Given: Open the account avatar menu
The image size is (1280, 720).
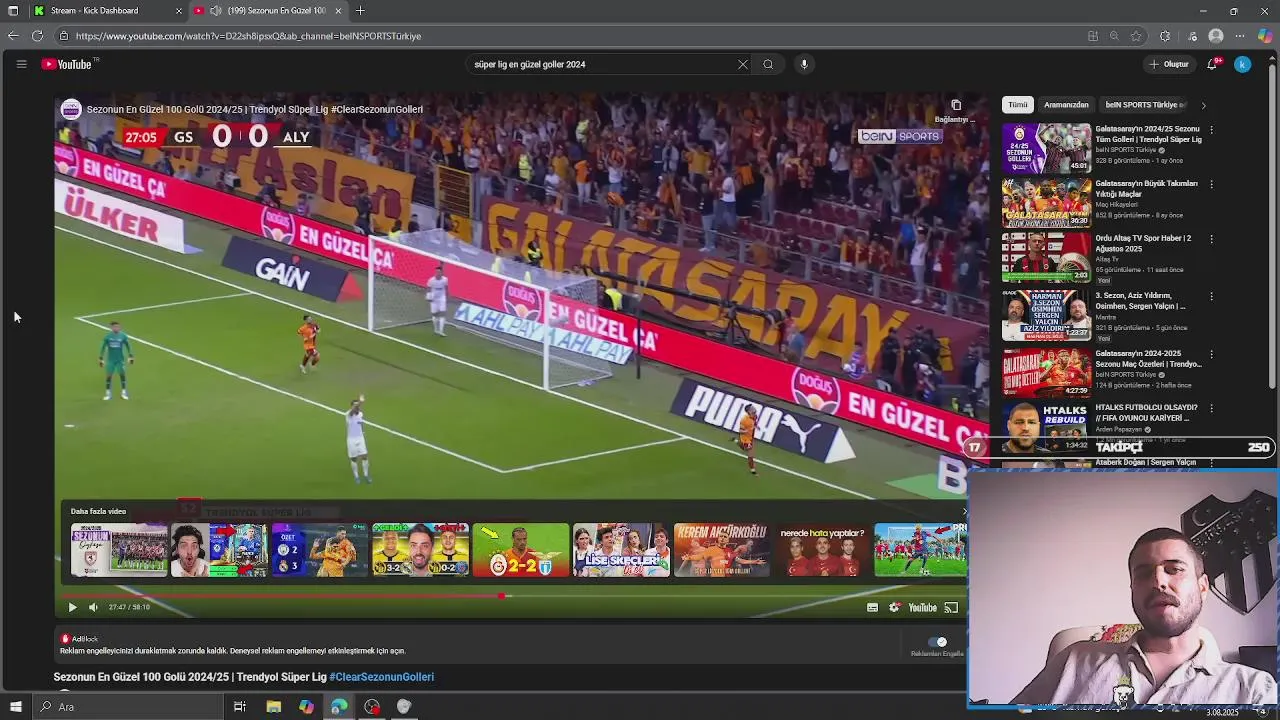Looking at the screenshot, I should pyautogui.click(x=1242, y=64).
